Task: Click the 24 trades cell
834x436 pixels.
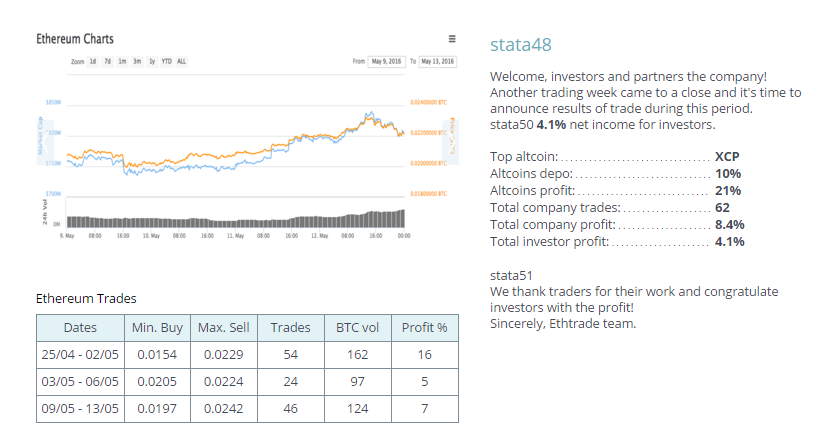Action: point(290,382)
